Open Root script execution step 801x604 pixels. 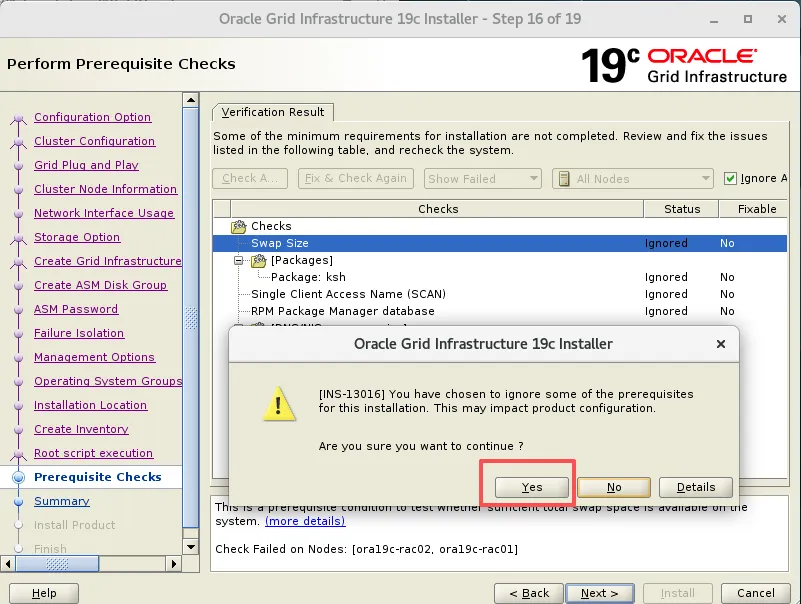(x=93, y=453)
